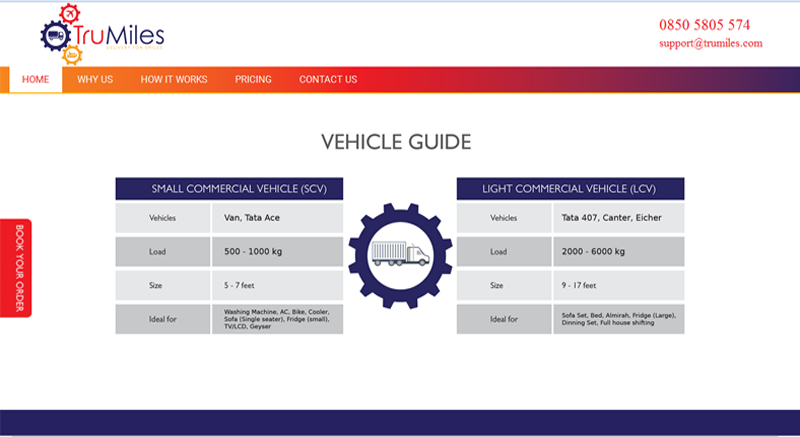
Task: Click BOOK YOUR ORDER side button
Action: (x=16, y=268)
